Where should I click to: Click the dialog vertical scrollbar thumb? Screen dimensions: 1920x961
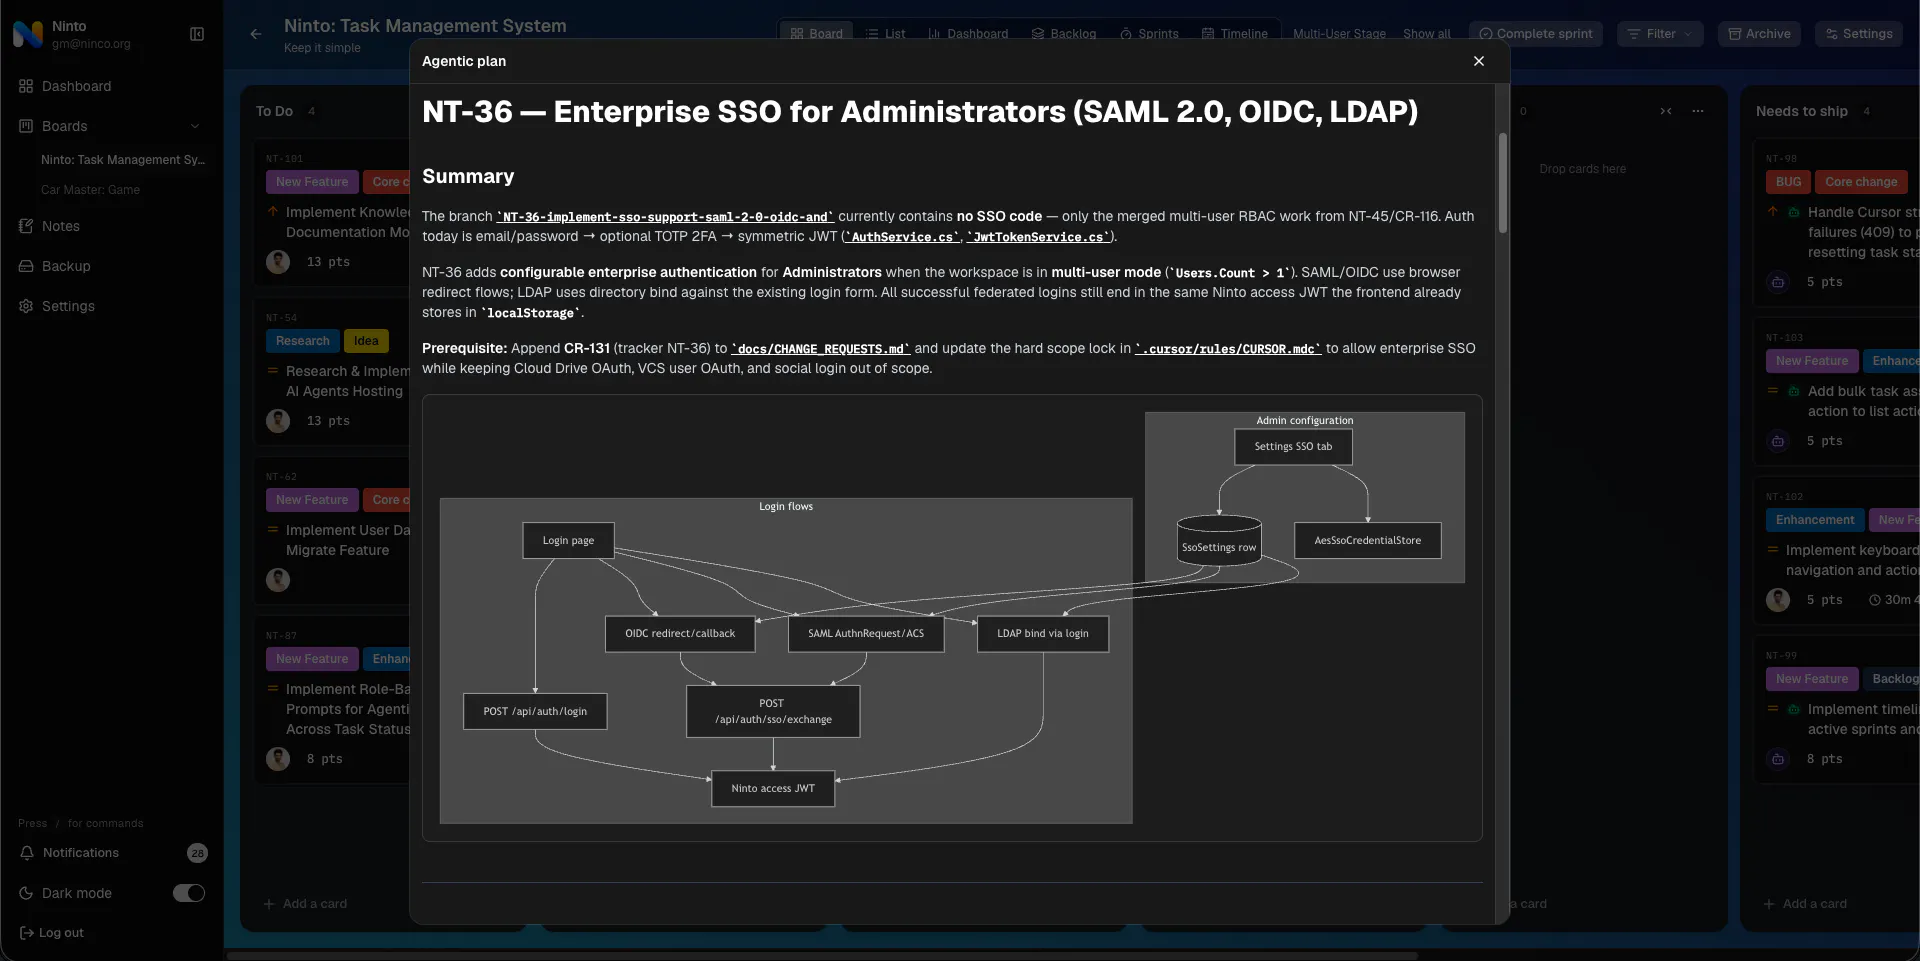point(1502,183)
